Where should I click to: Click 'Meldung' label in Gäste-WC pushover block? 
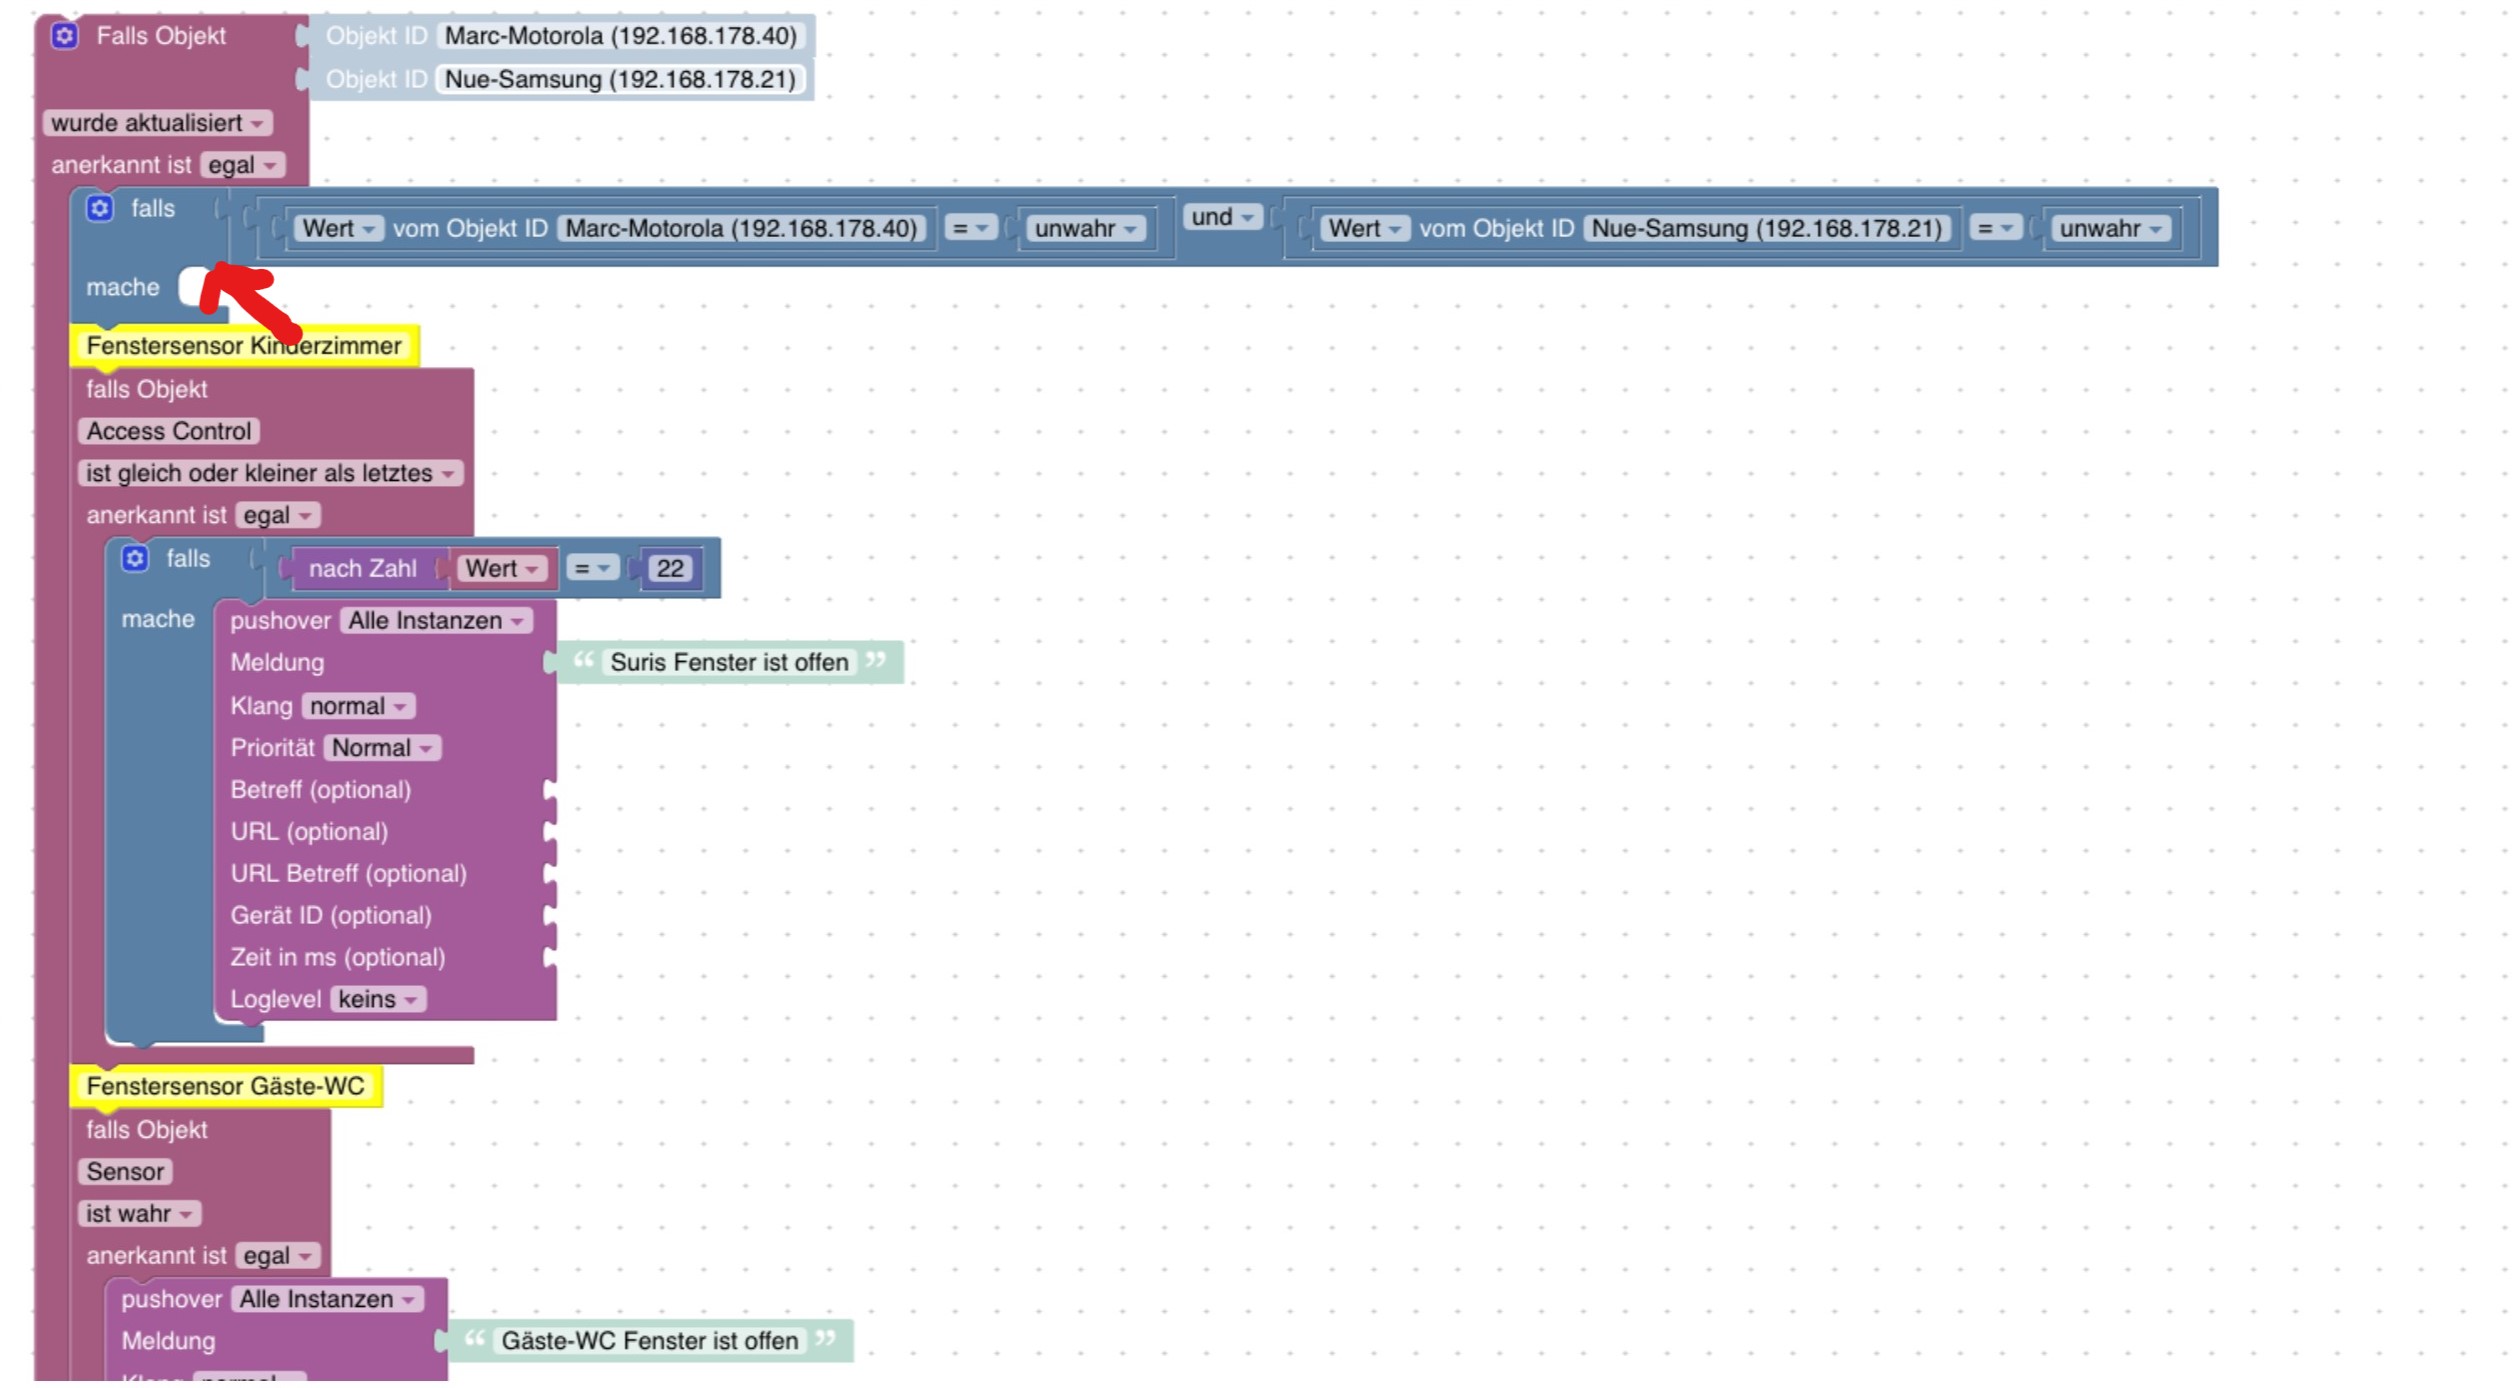pos(168,1342)
